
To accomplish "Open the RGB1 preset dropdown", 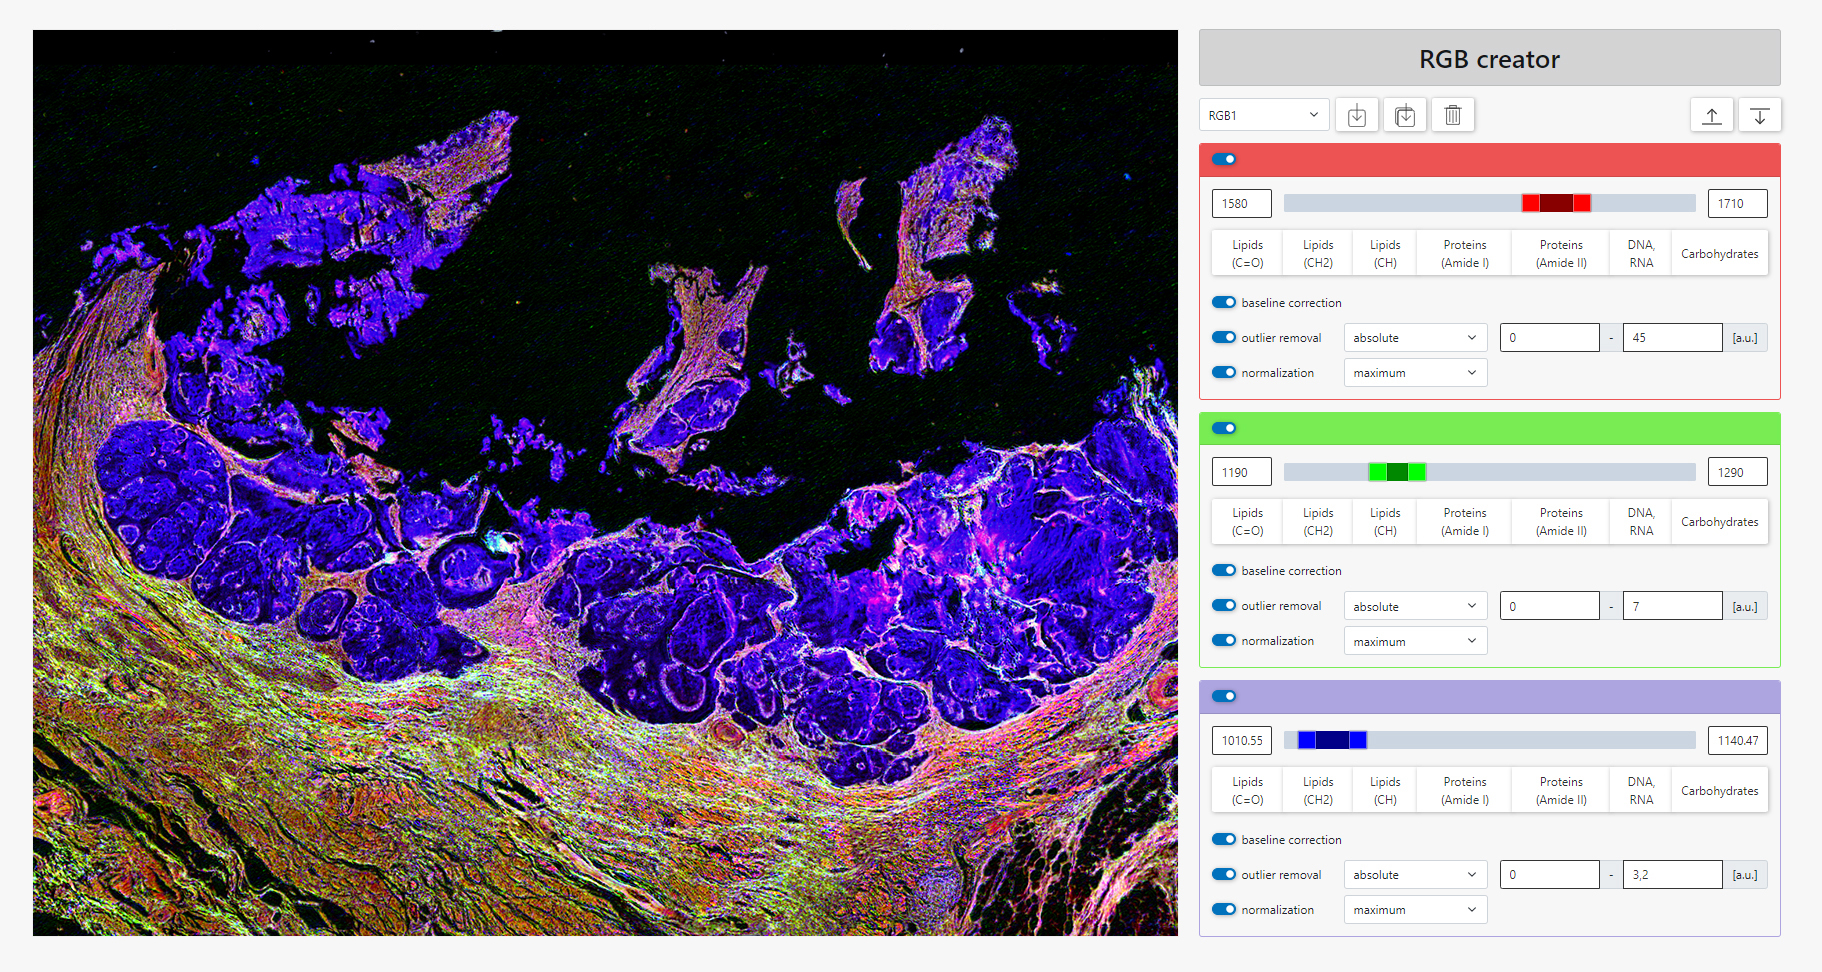I will (1264, 115).
